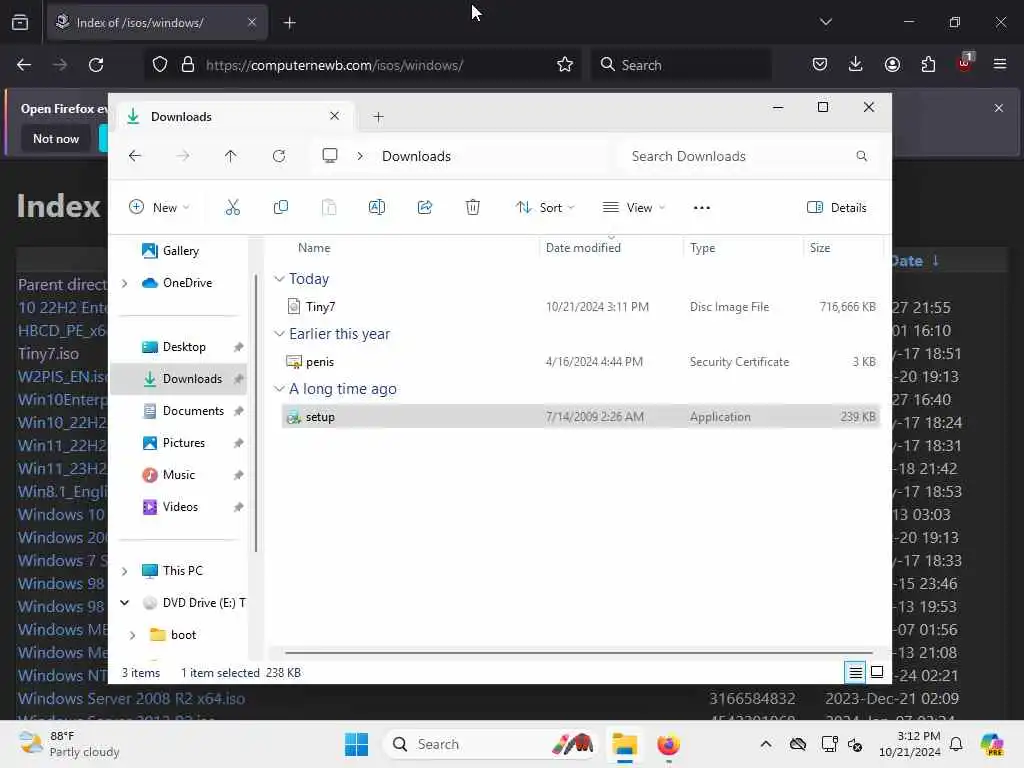Click the Save to Pocket icon
1024x768 pixels.
tap(820, 64)
